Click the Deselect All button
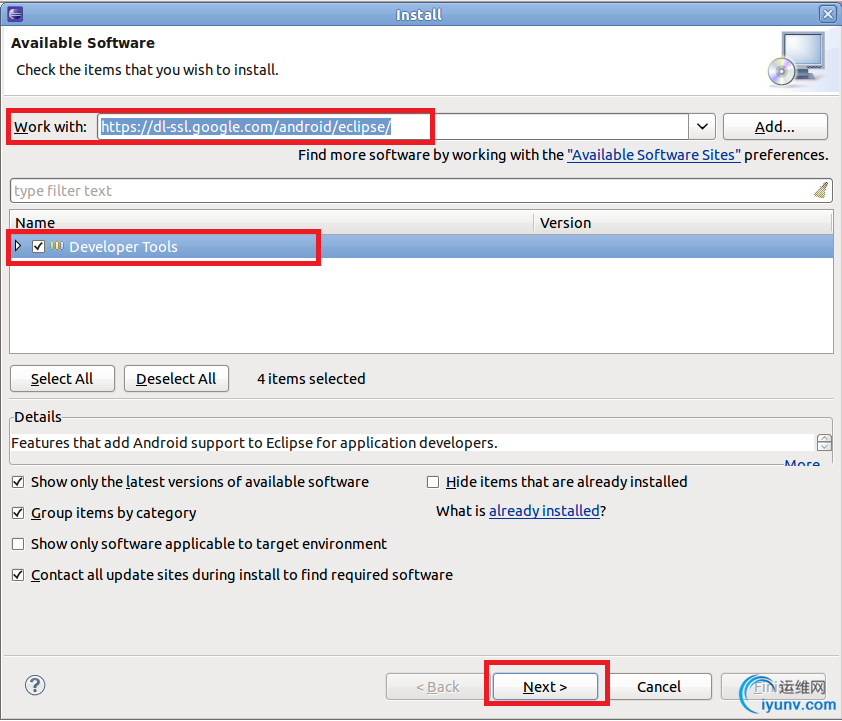Screen dimensions: 842x721 (x=176, y=379)
